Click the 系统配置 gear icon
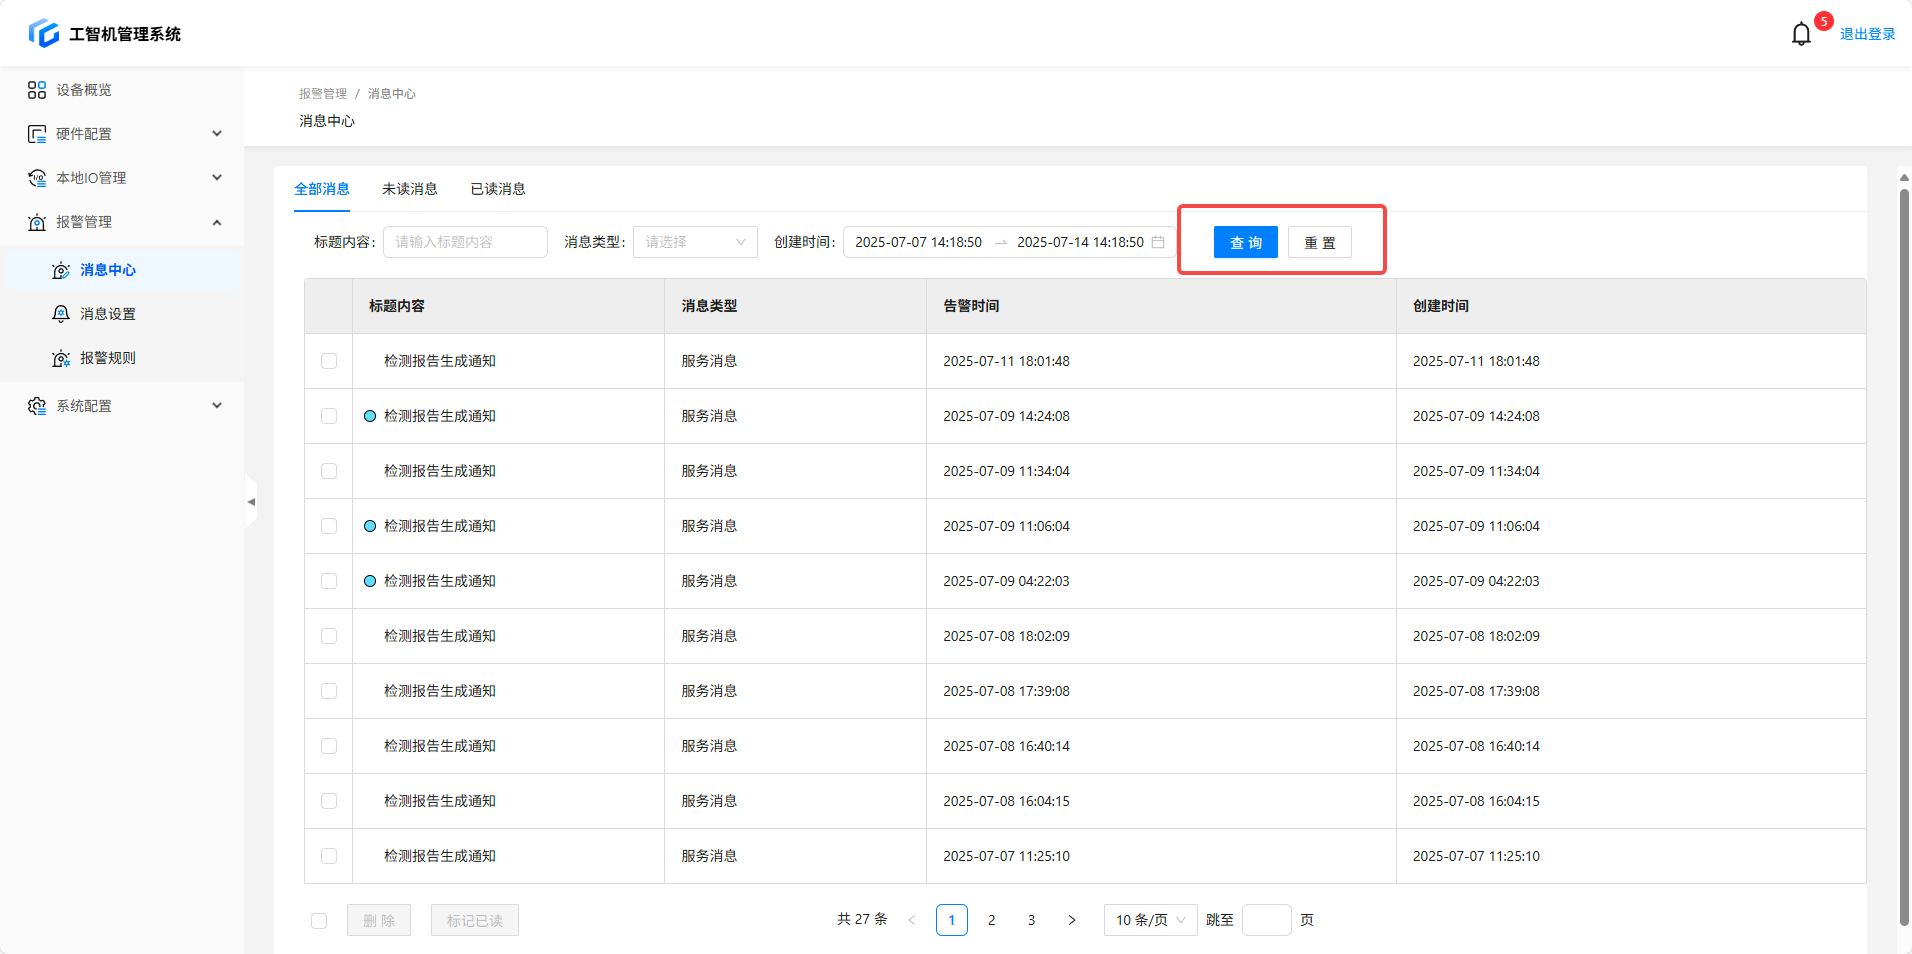 [37, 406]
